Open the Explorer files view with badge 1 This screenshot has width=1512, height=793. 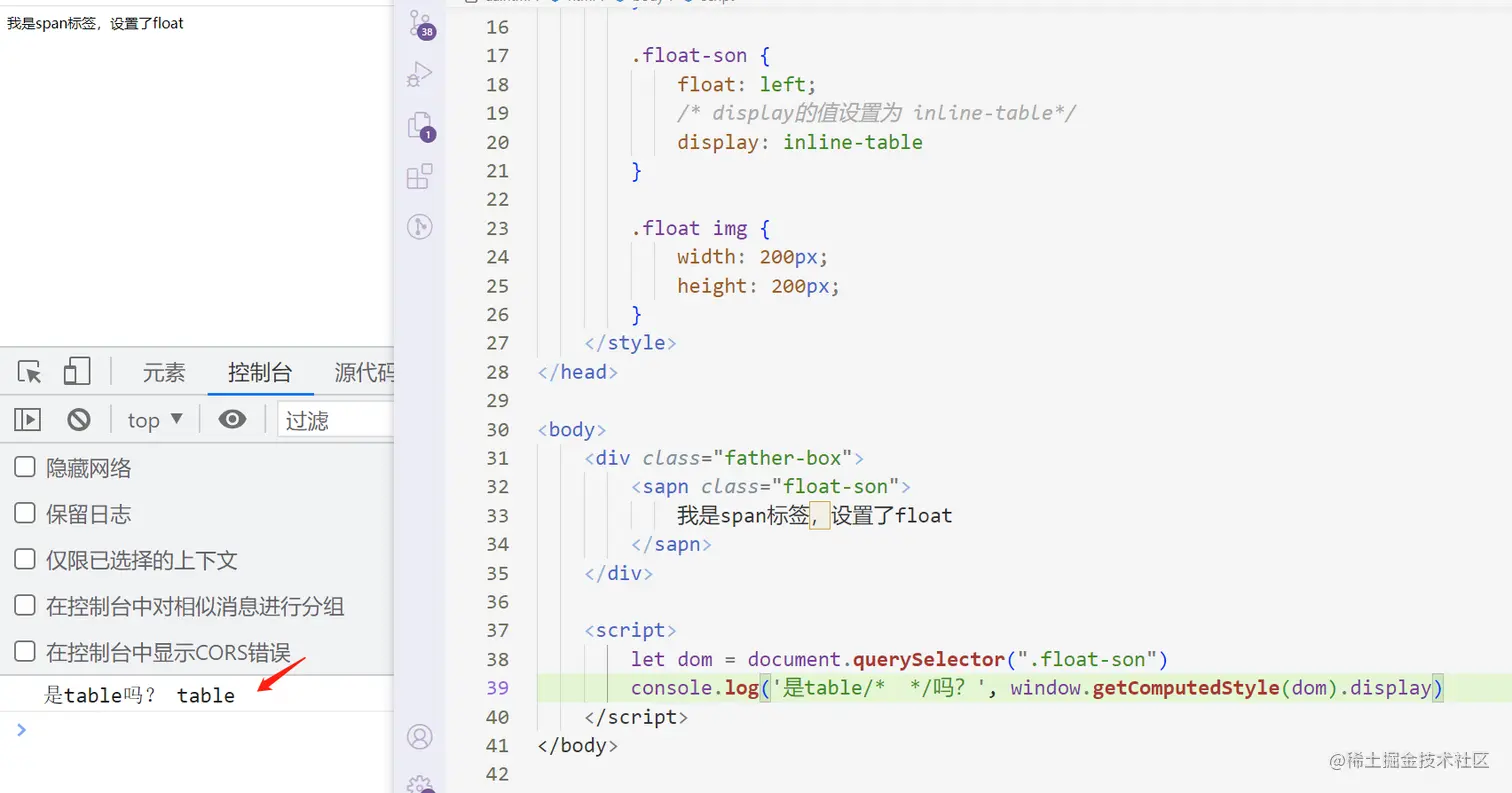[421, 126]
